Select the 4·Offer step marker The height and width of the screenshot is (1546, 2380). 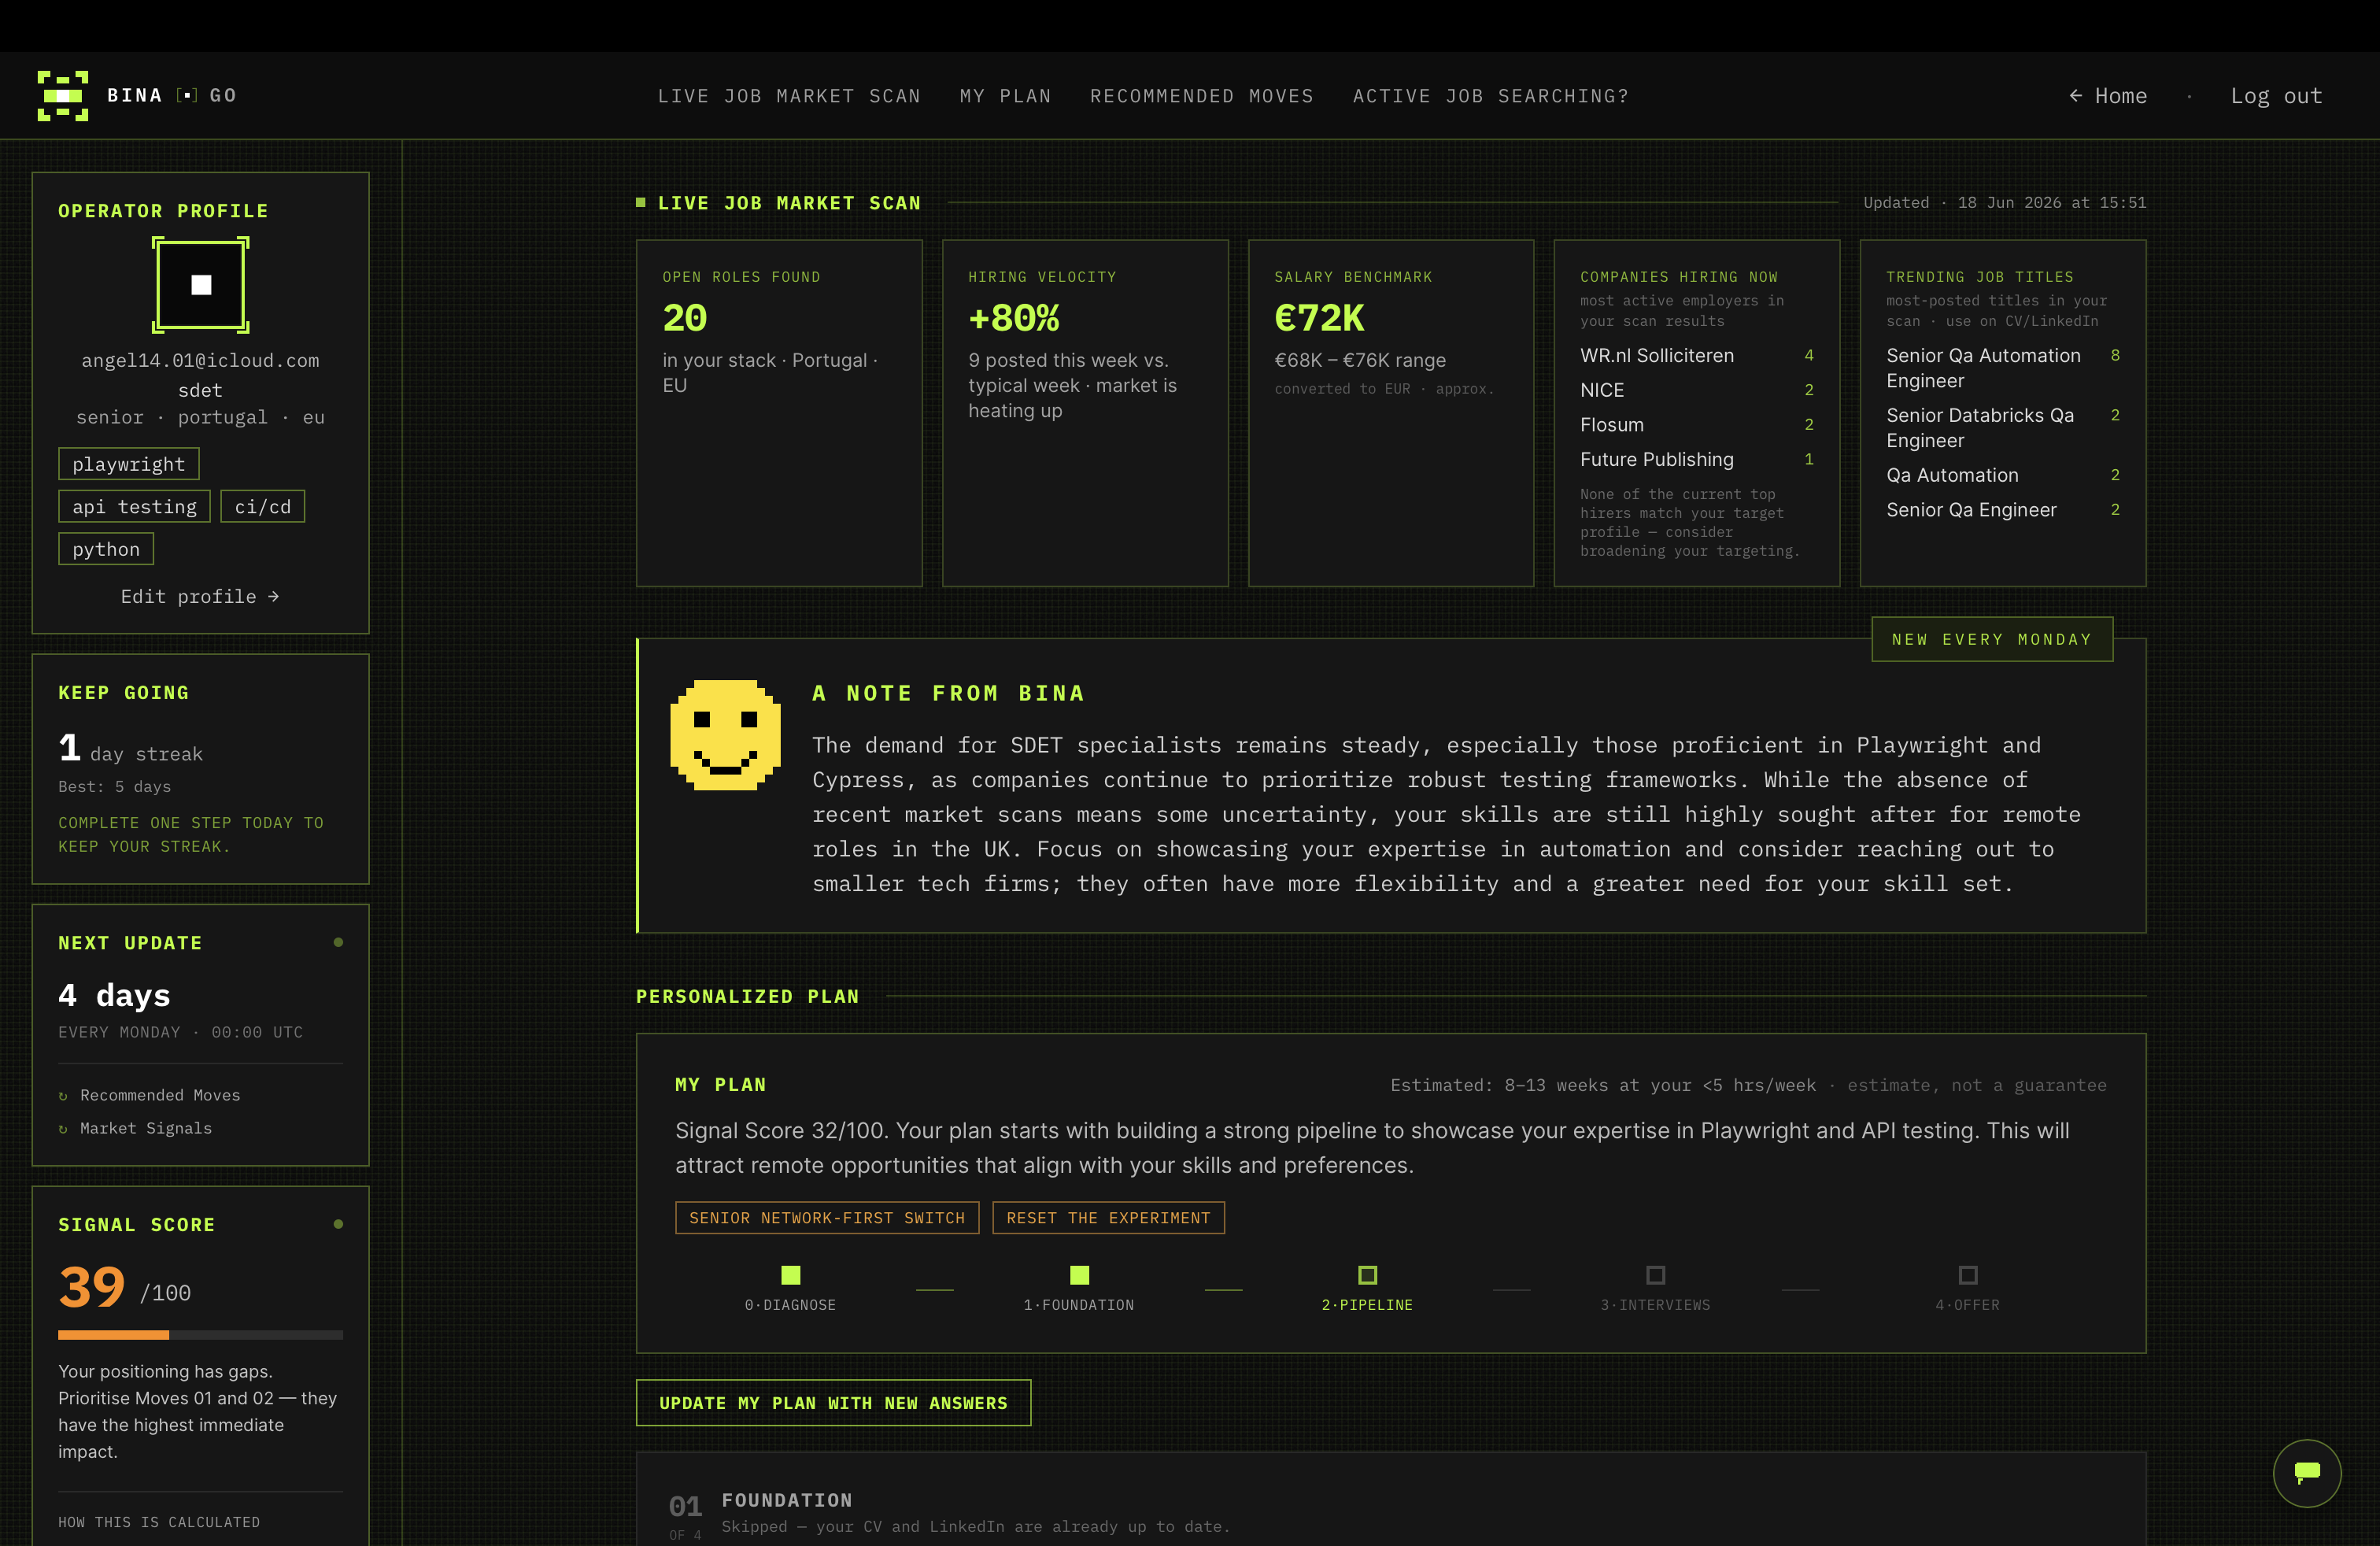(1967, 1275)
